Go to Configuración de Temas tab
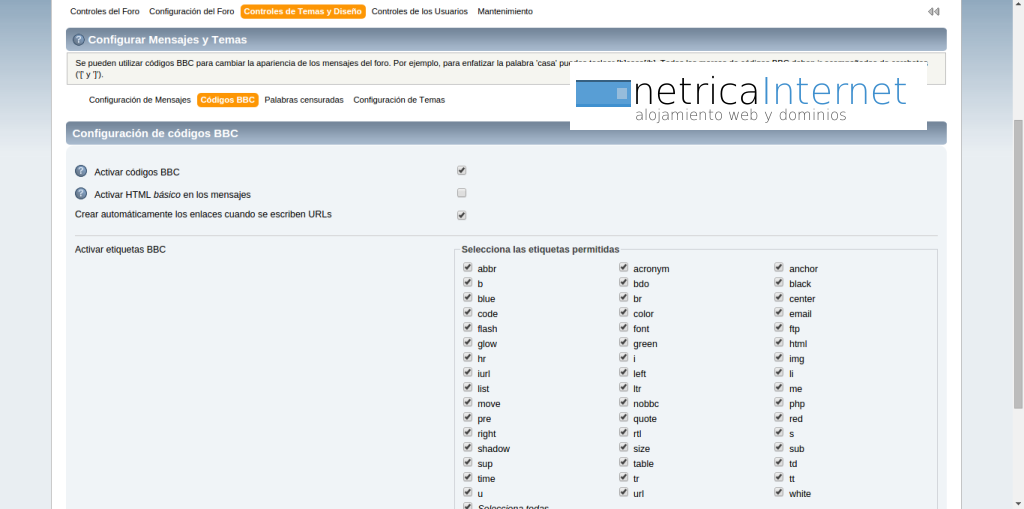This screenshot has height=509, width=1024. tap(399, 100)
